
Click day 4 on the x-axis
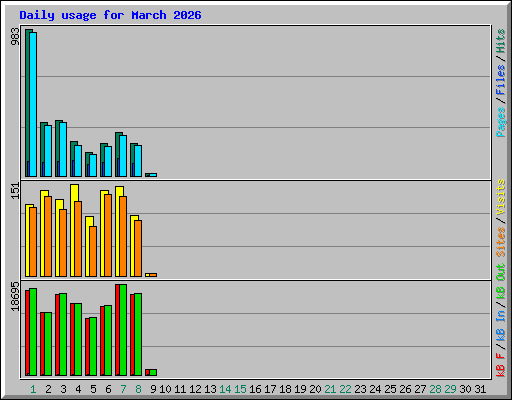pyautogui.click(x=78, y=389)
